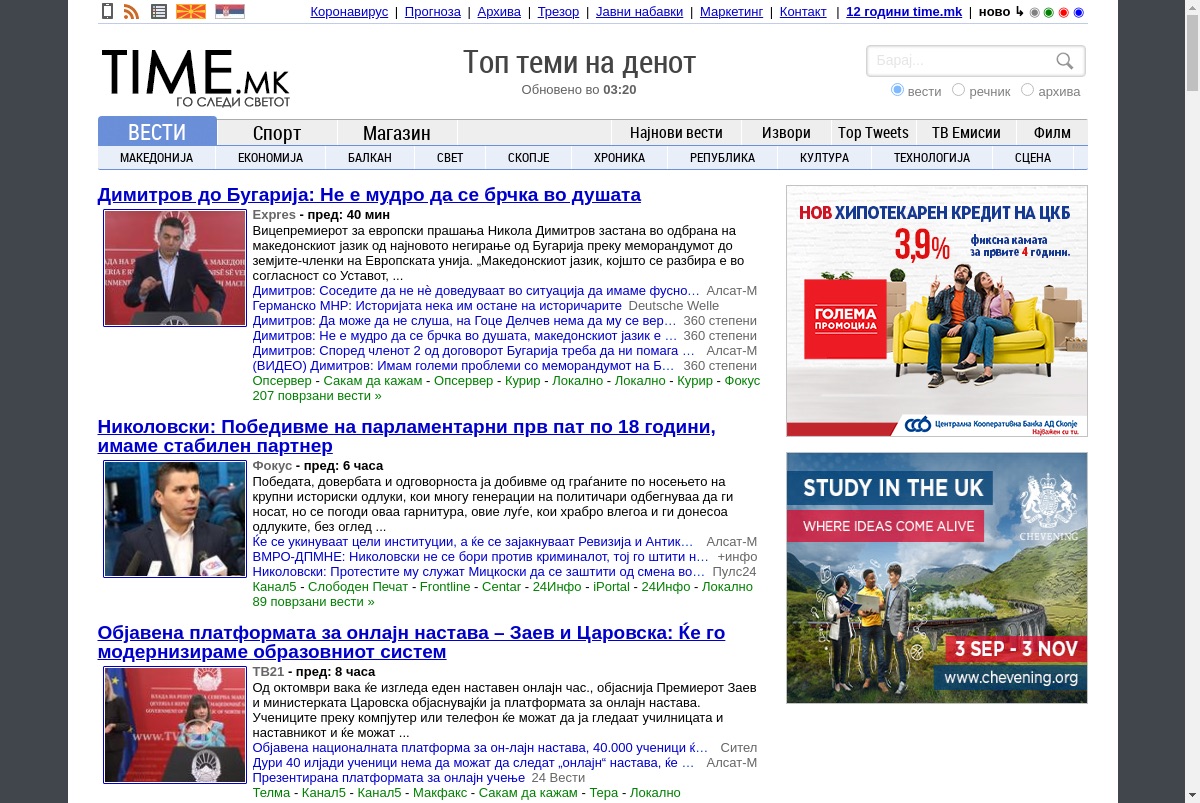Screen dimensions: 1200x803
Task: Open Nikolovski article thumbnail
Action: click(x=175, y=518)
